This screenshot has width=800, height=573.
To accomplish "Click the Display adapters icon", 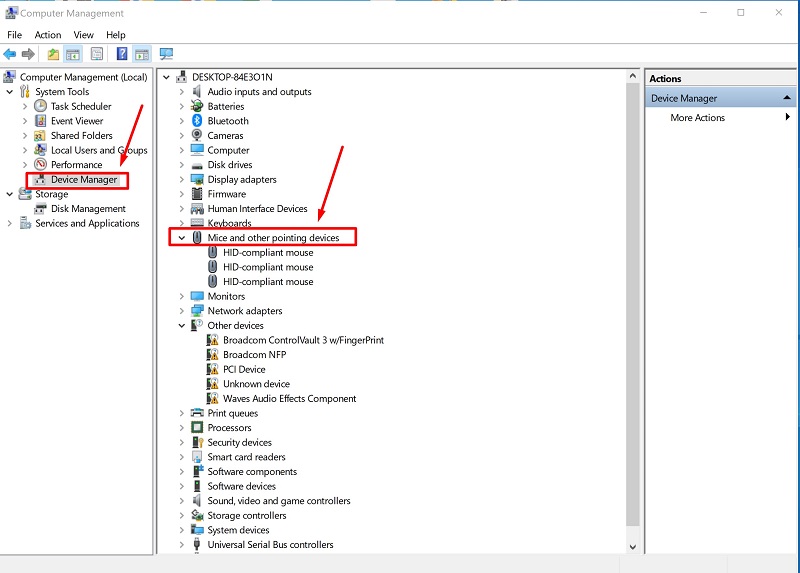I will pos(197,179).
